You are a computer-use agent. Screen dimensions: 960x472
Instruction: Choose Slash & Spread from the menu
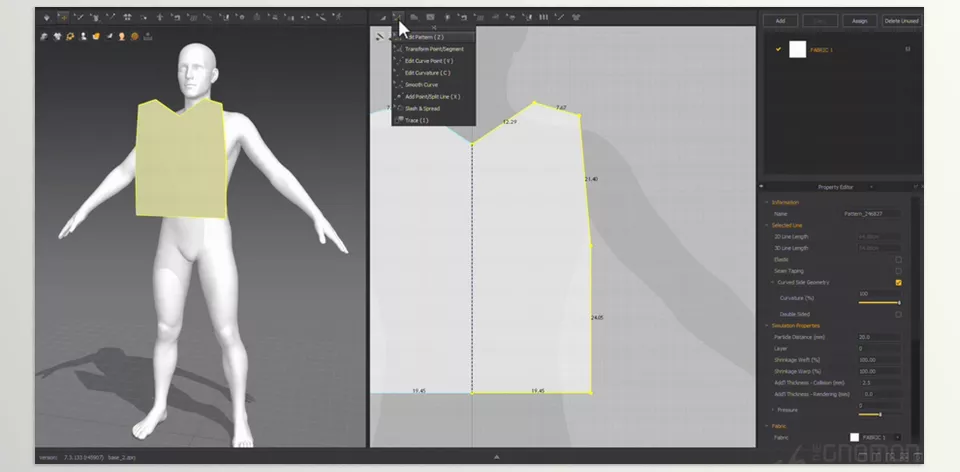433,108
